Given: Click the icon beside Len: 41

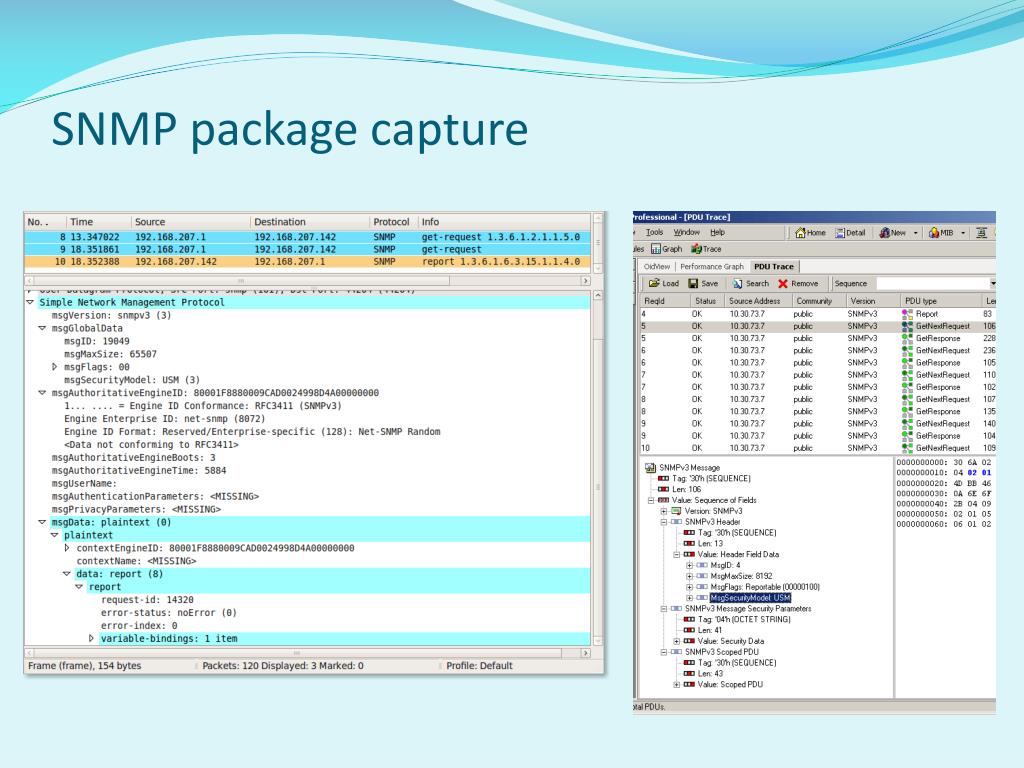Looking at the screenshot, I should (x=689, y=630).
